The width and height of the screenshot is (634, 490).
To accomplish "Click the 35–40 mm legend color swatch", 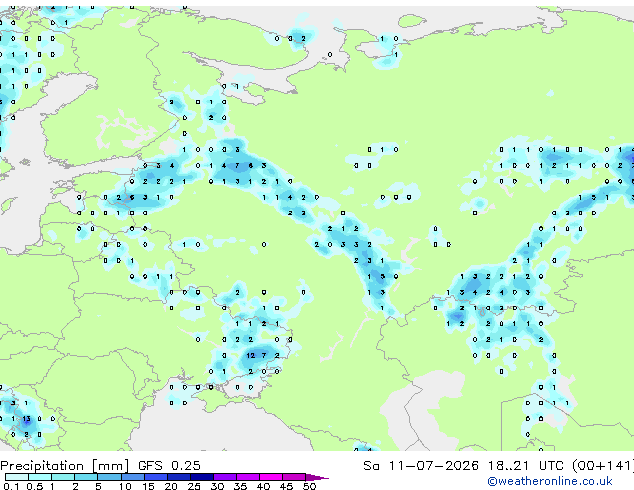I will point(247,477).
